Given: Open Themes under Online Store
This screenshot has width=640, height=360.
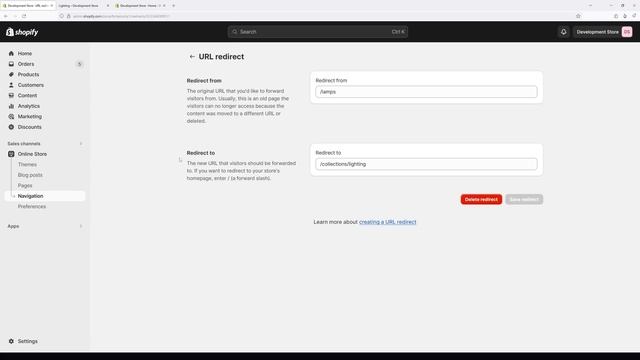Looking at the screenshot, I should [27, 164].
